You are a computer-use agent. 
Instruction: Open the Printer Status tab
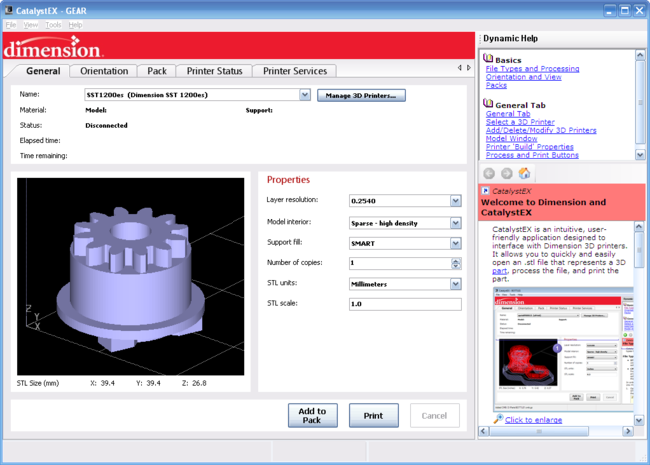point(214,71)
